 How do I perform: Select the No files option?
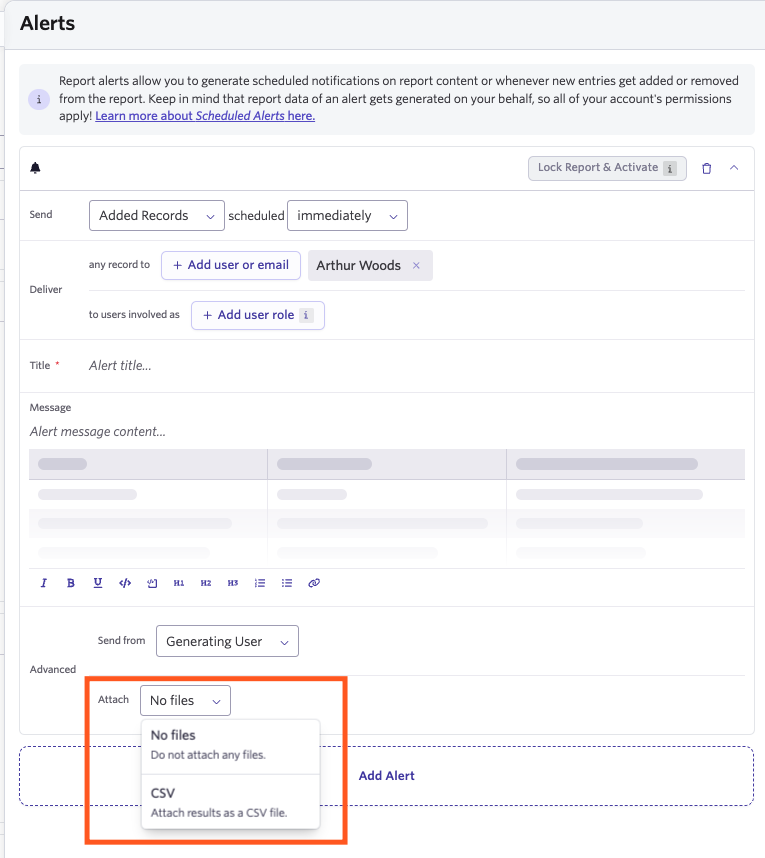point(230,745)
